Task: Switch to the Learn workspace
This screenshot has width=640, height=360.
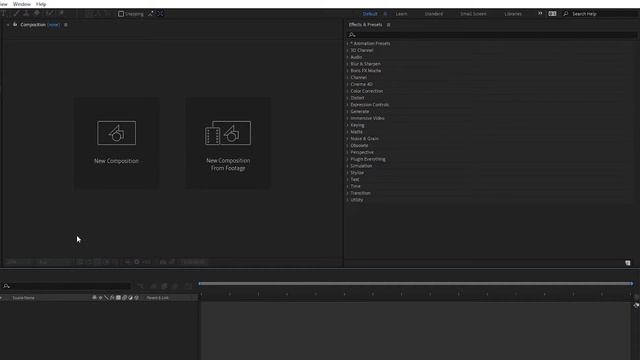Action: tap(401, 14)
